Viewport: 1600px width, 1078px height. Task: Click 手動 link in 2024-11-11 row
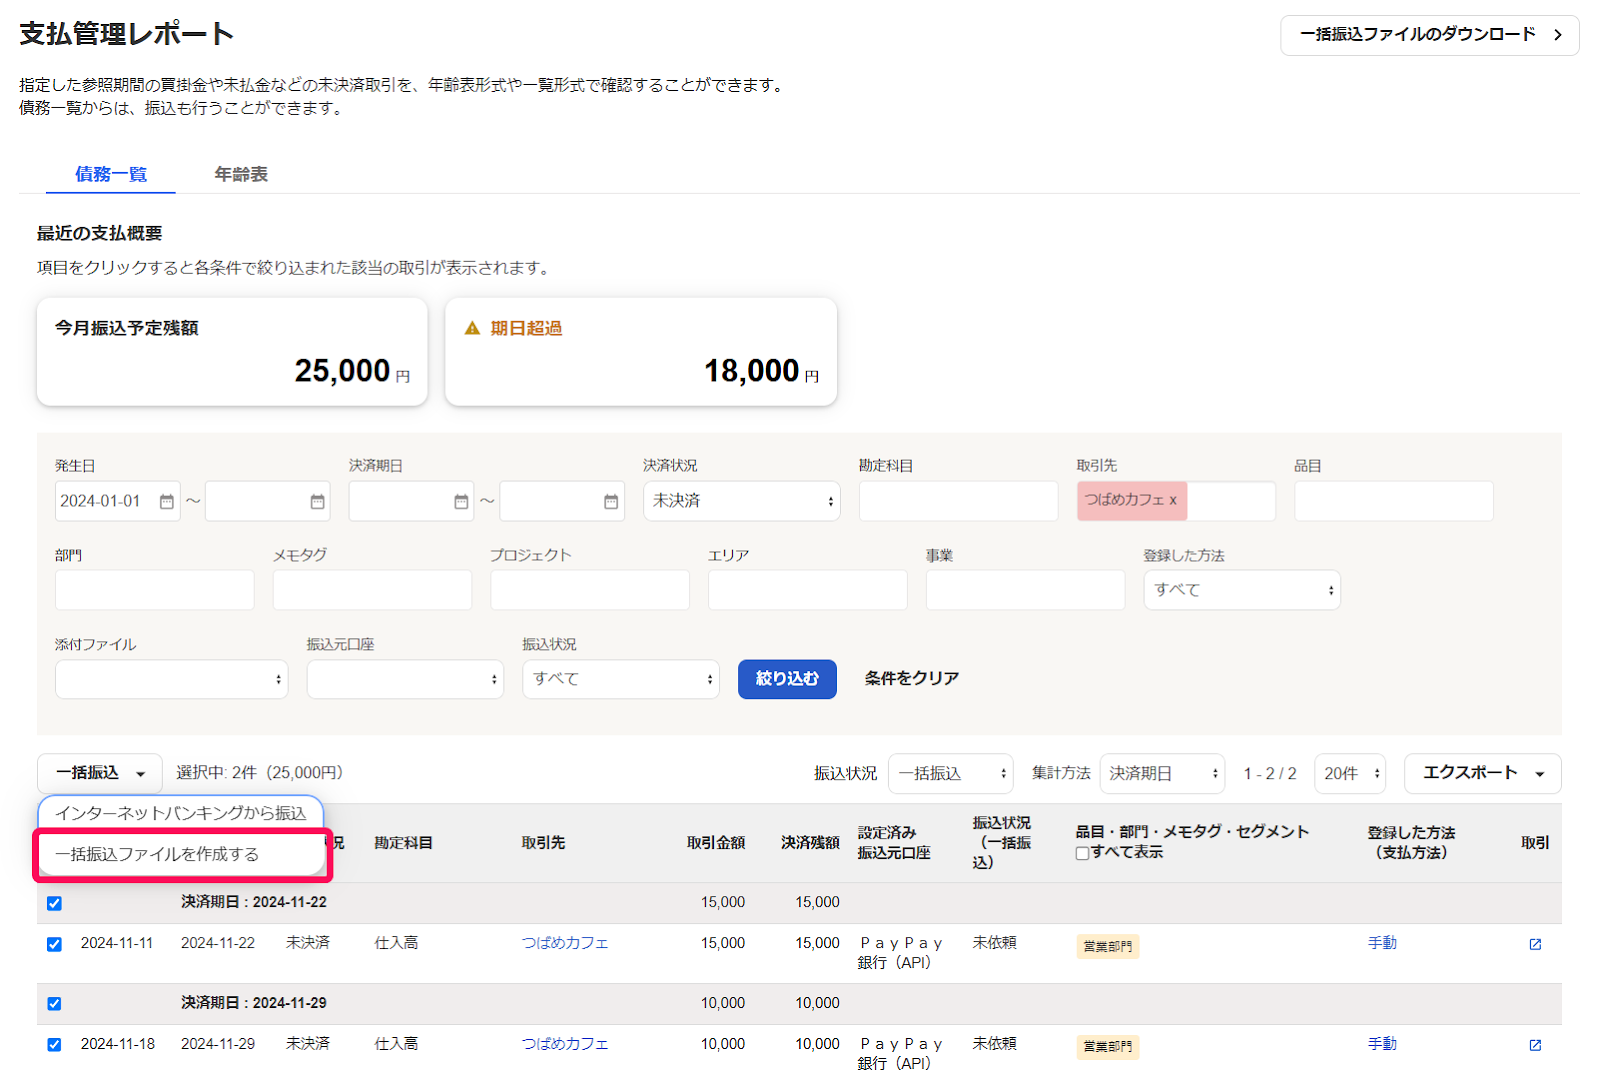click(1382, 943)
